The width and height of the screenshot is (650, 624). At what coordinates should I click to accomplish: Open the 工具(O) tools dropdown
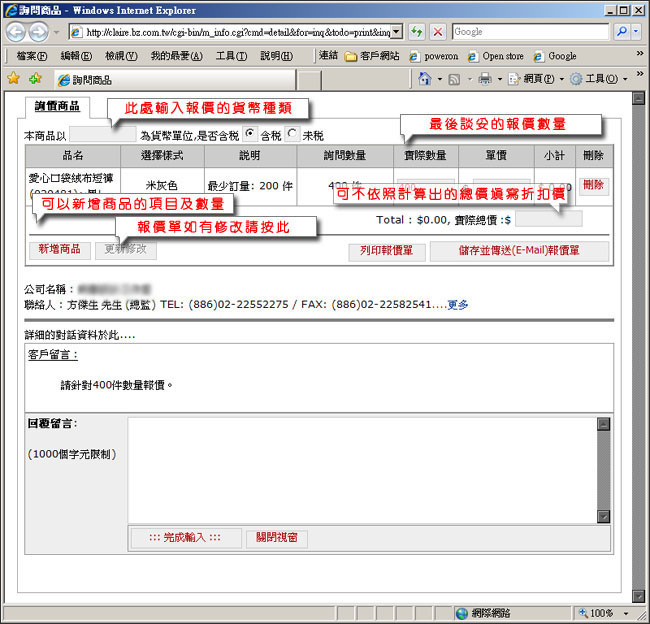pyautogui.click(x=599, y=79)
